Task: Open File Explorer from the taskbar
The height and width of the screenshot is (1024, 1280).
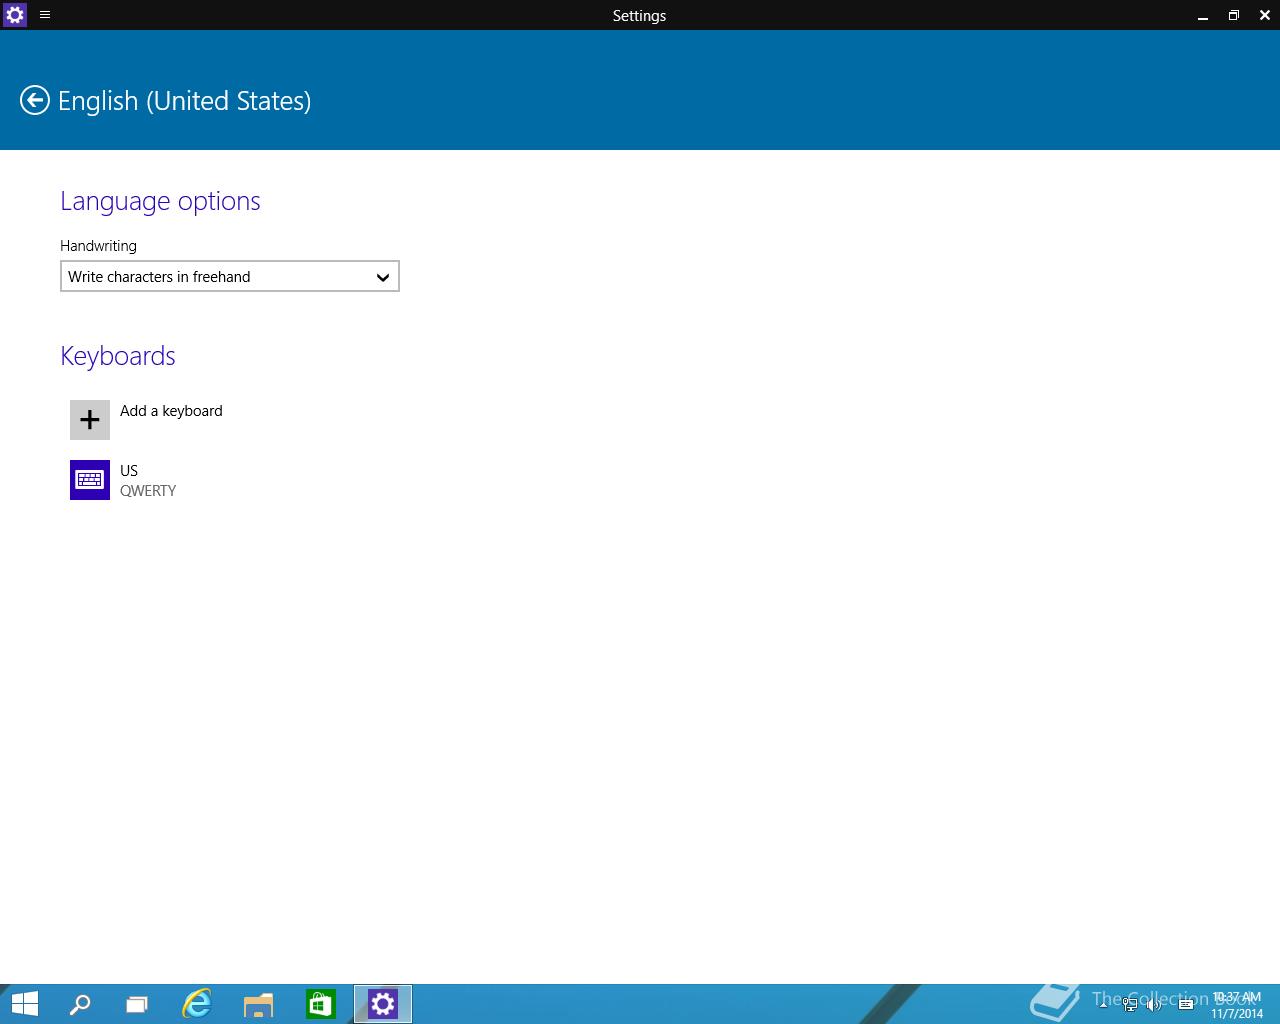Action: [x=258, y=1004]
